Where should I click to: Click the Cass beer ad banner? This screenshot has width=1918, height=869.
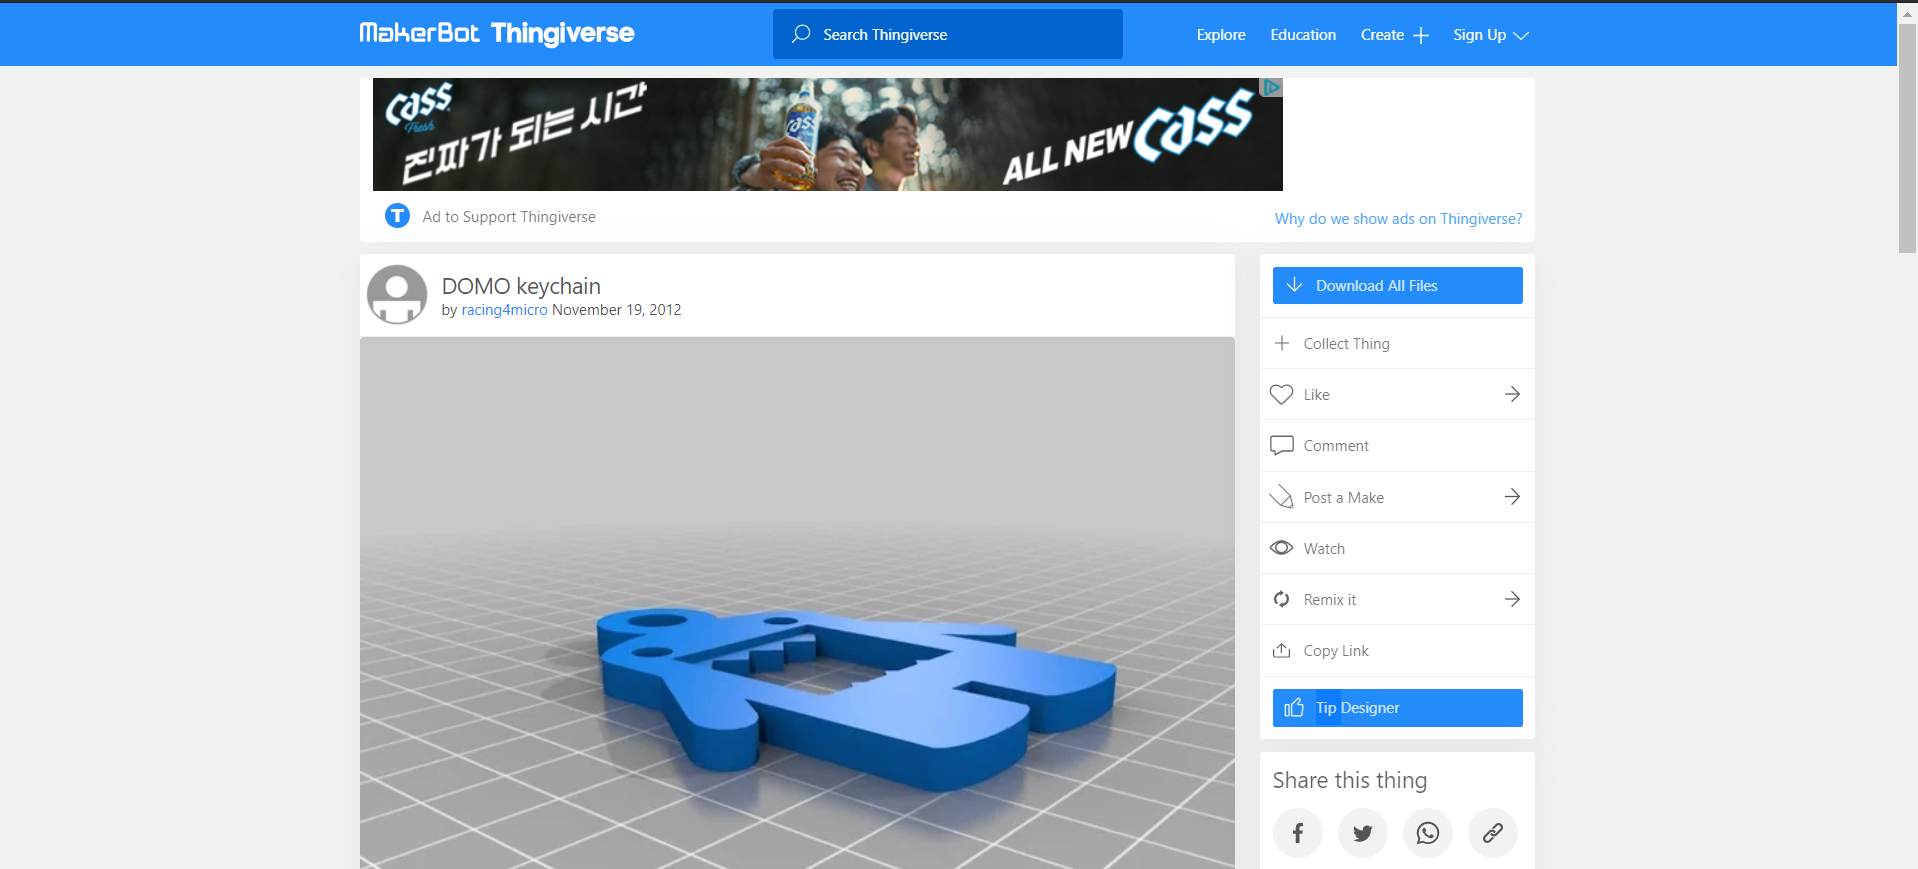(827, 134)
